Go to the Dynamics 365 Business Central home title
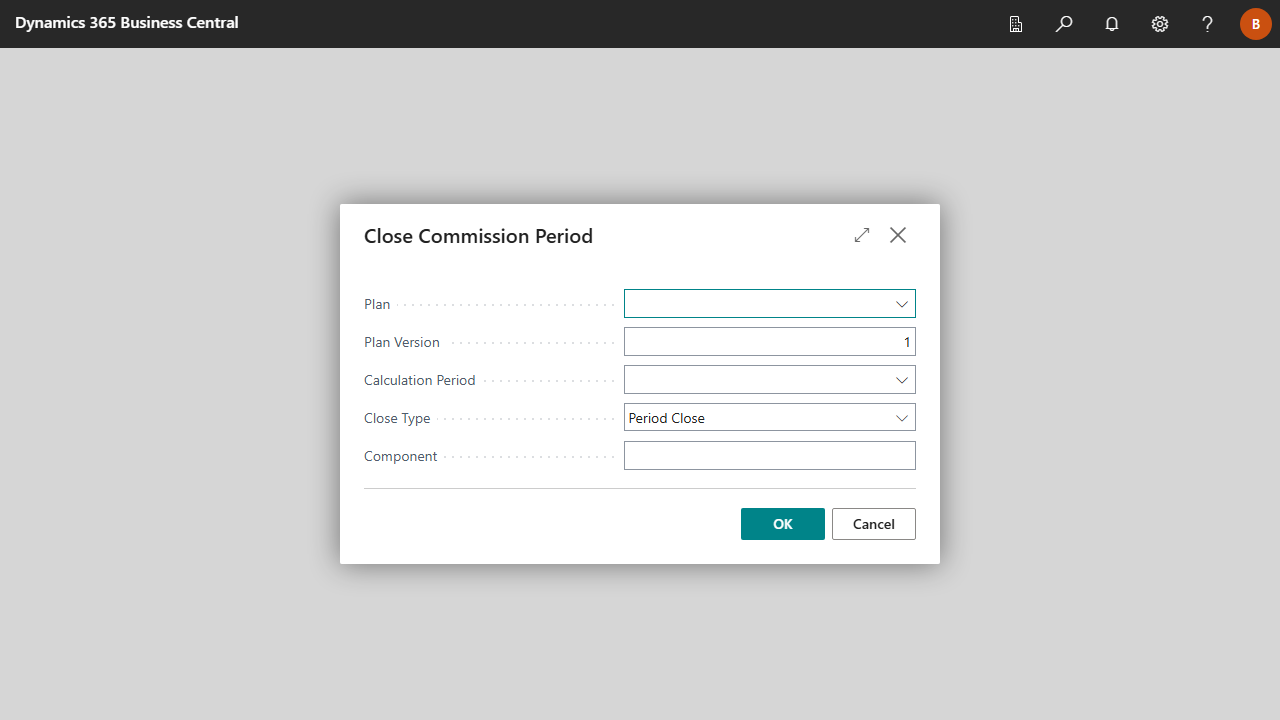Viewport: 1280px width, 720px height. tap(127, 22)
